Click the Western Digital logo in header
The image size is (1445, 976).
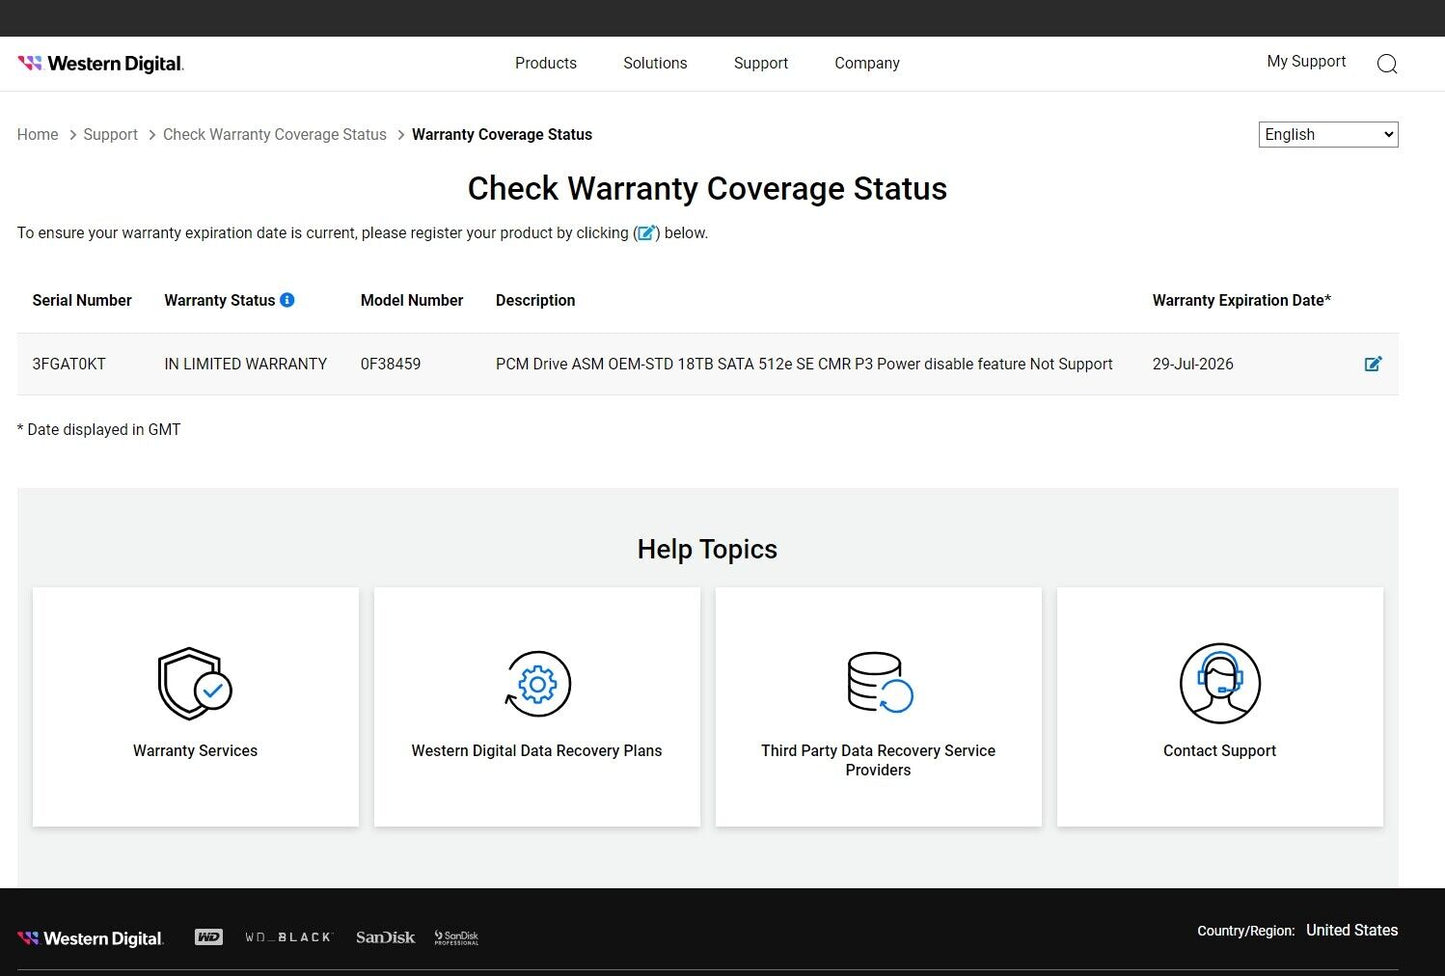[x=101, y=63]
